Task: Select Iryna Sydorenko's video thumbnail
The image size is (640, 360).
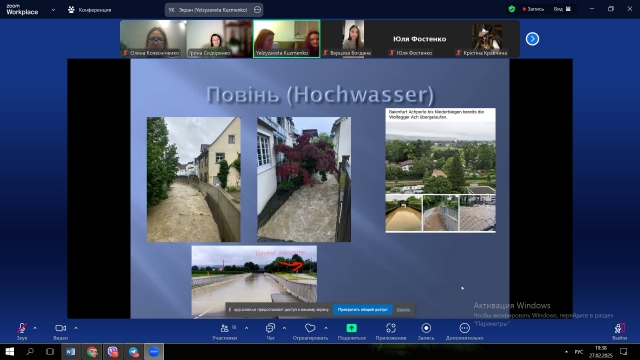Action: (x=220, y=39)
